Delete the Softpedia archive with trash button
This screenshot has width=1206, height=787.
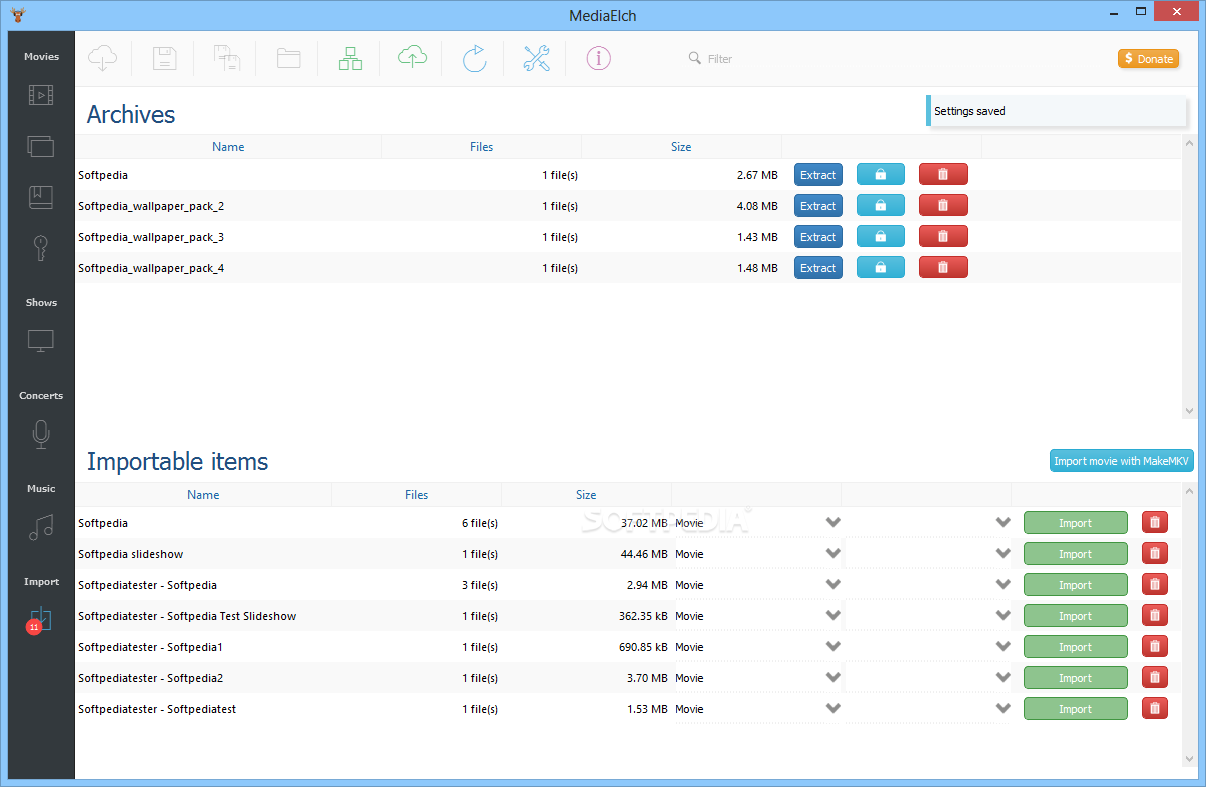pos(943,175)
